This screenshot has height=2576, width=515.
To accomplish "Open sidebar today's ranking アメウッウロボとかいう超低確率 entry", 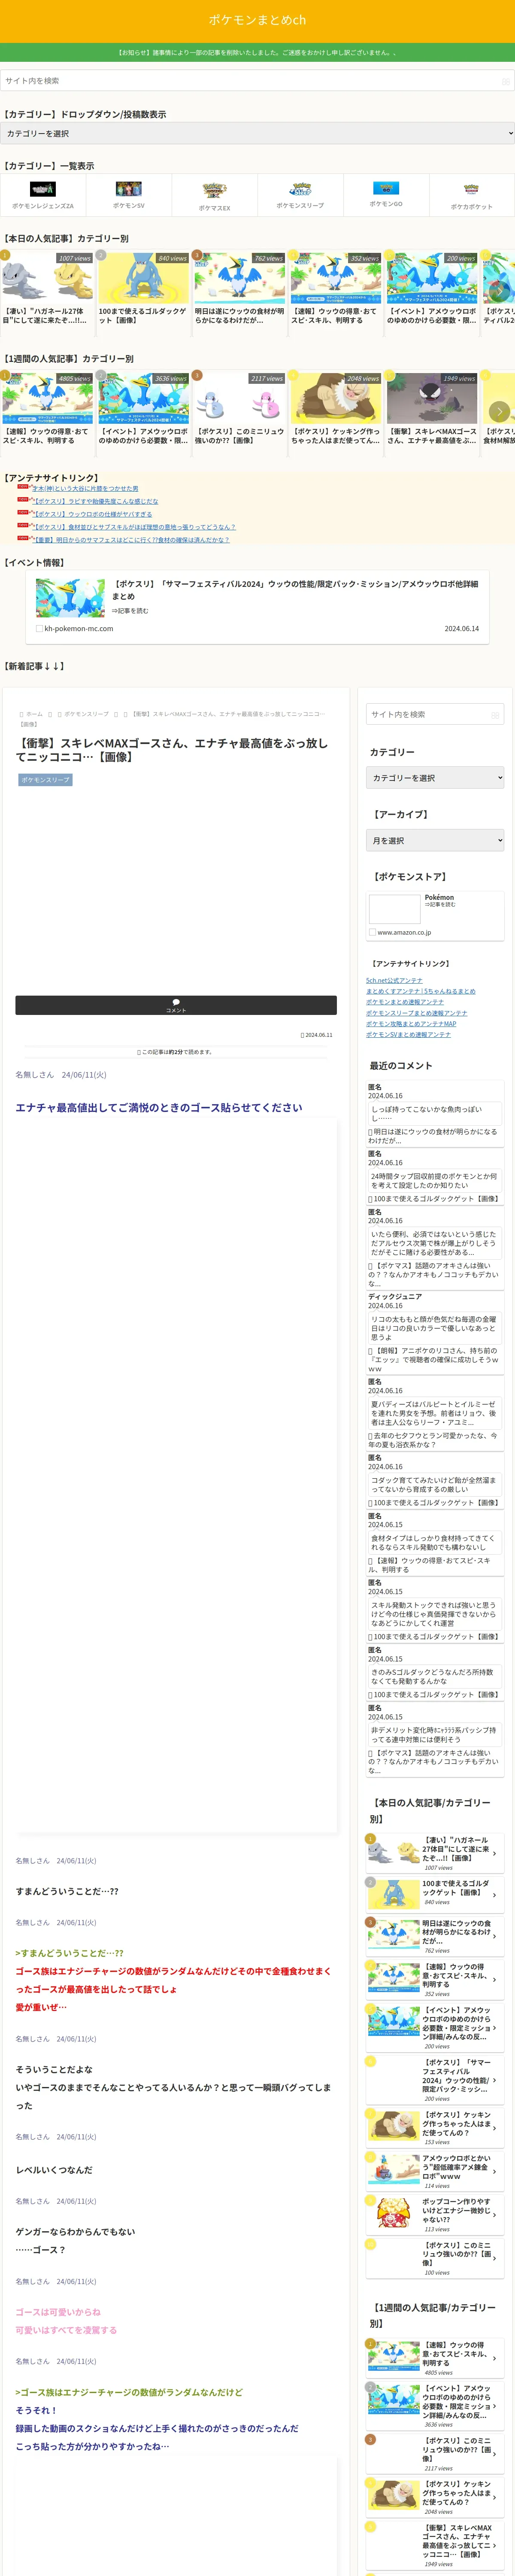I will click(435, 2171).
